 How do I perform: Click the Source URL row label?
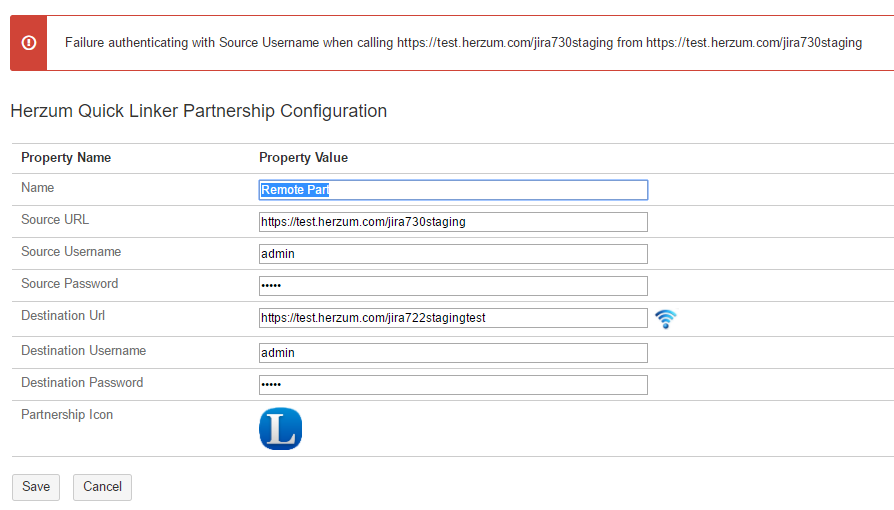55,220
